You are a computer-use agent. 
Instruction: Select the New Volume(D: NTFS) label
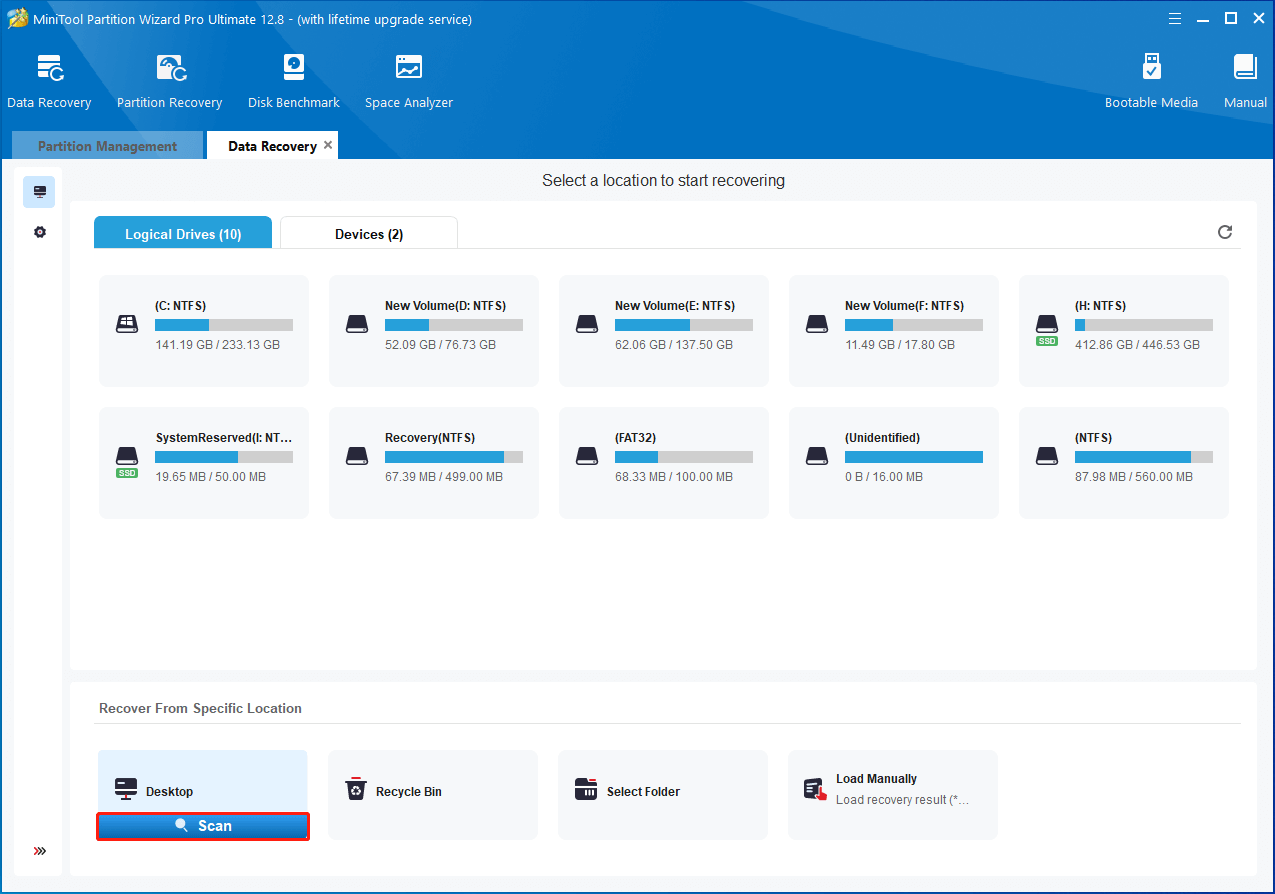coord(445,306)
